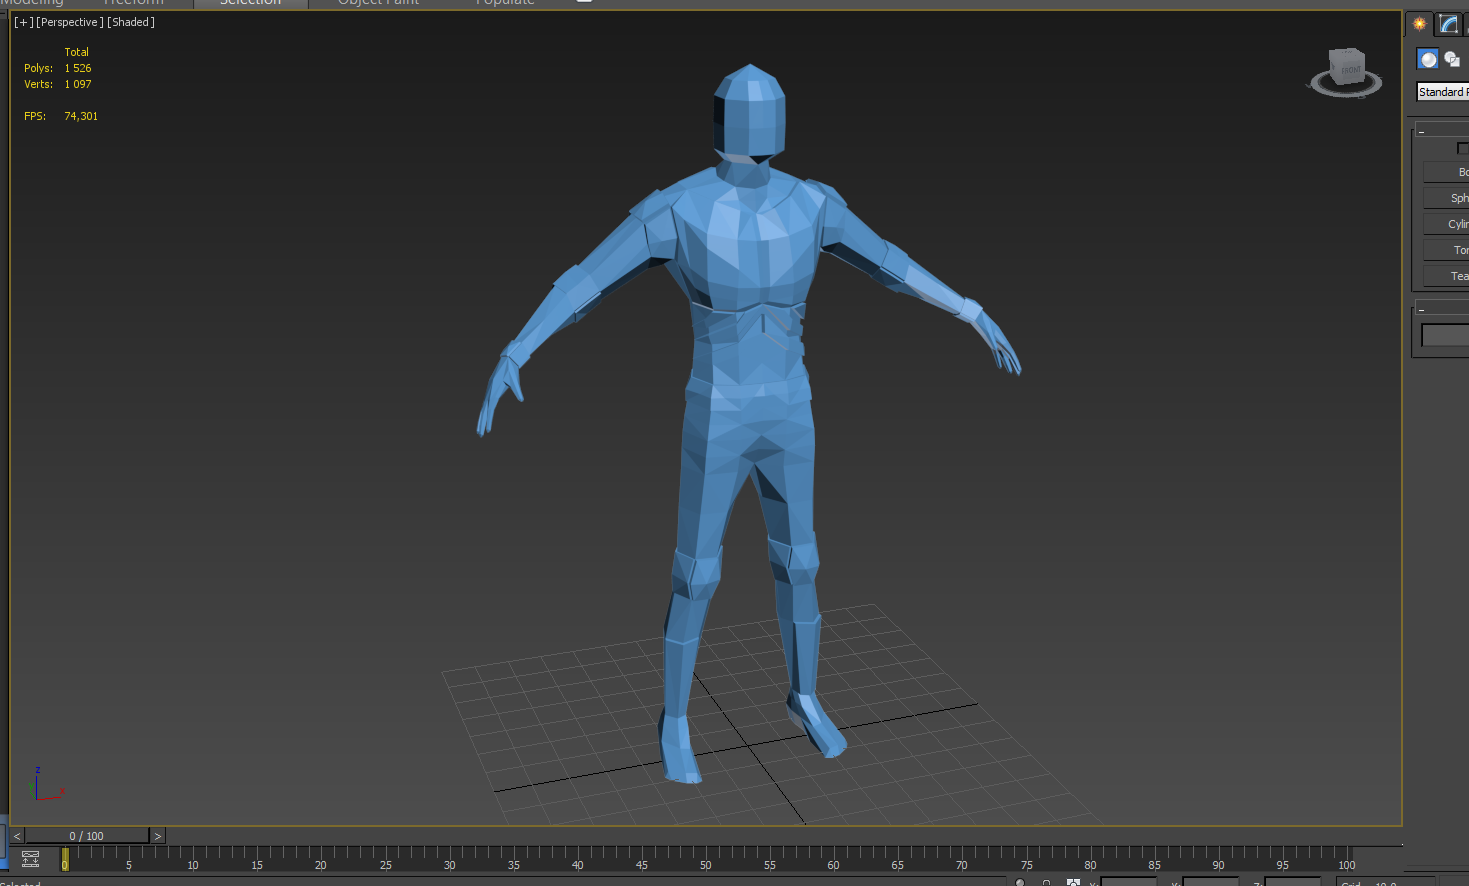This screenshot has height=886, width=1469.
Task: Select the Geometry category sphere icon
Action: tap(1428, 60)
